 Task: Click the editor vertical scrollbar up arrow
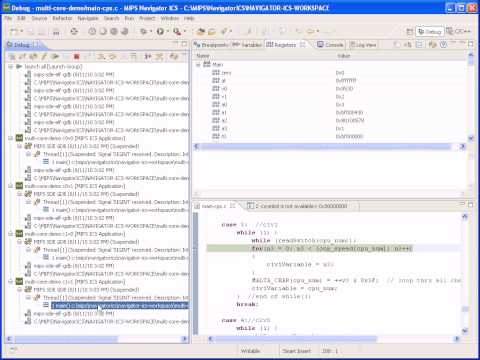(465, 217)
